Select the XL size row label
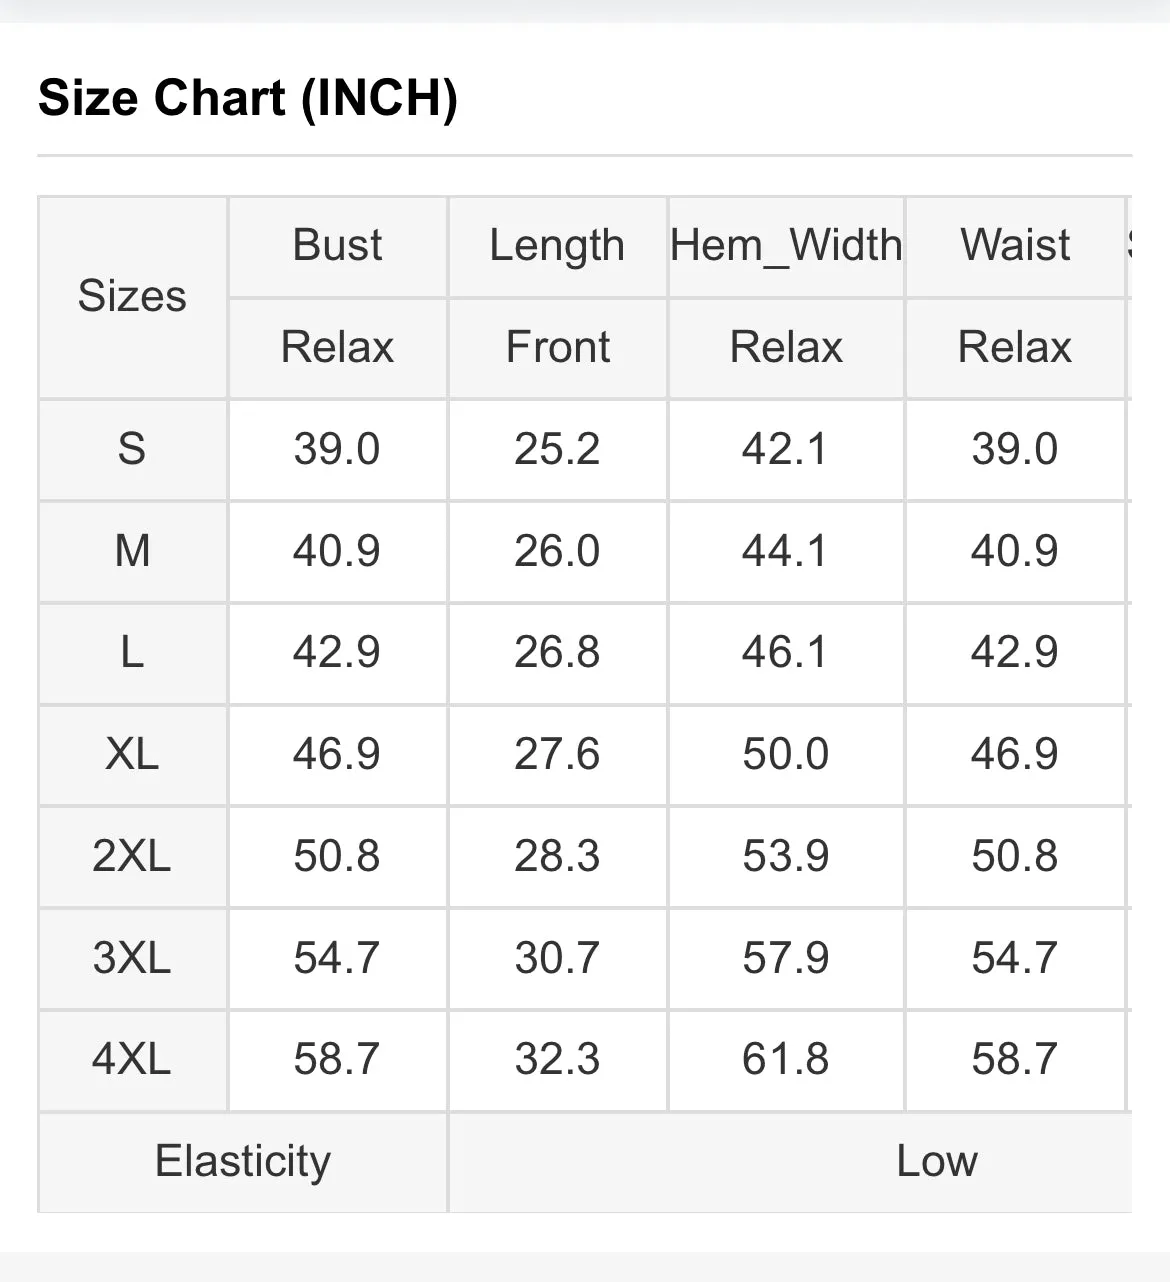Image resolution: width=1170 pixels, height=1282 pixels. [x=132, y=754]
